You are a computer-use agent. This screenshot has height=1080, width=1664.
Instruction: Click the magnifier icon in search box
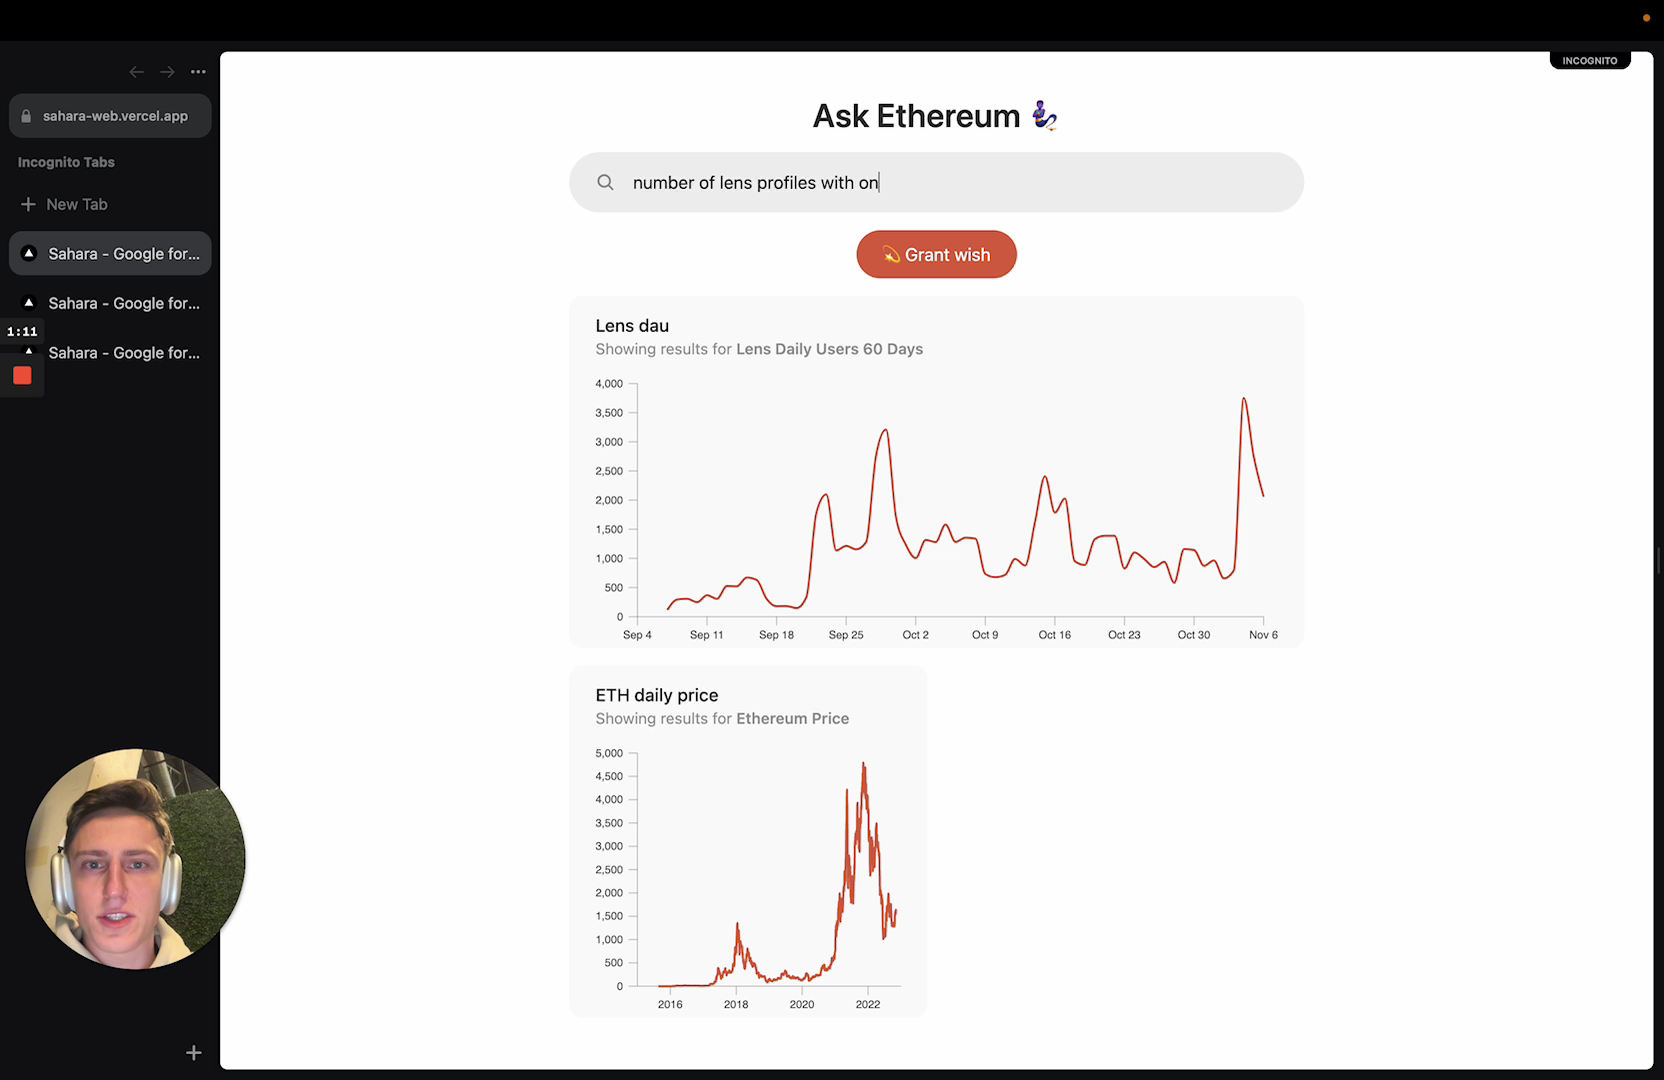click(x=605, y=182)
